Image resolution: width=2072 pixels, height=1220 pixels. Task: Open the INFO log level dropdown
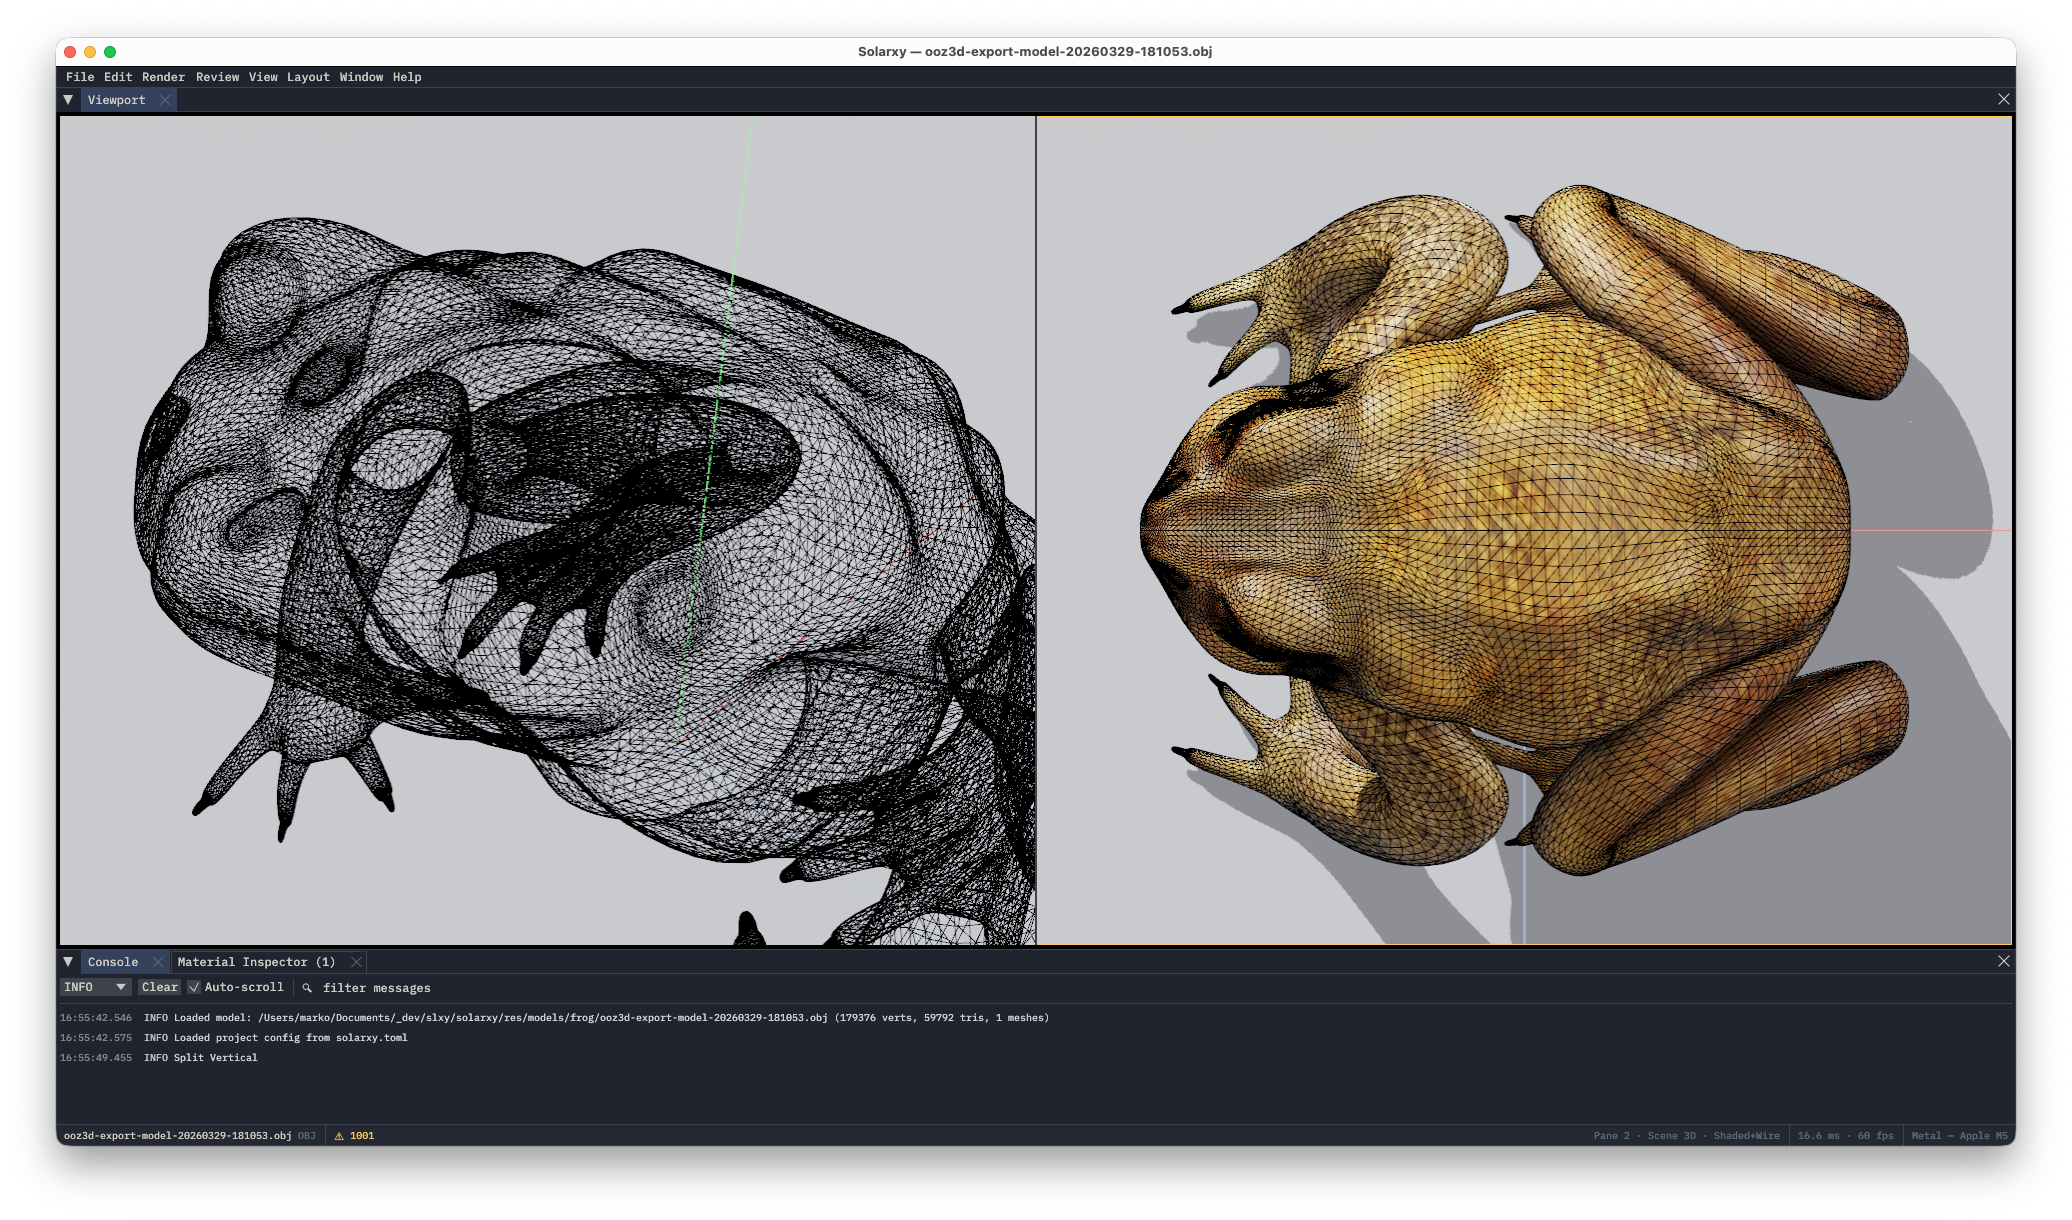point(95,987)
